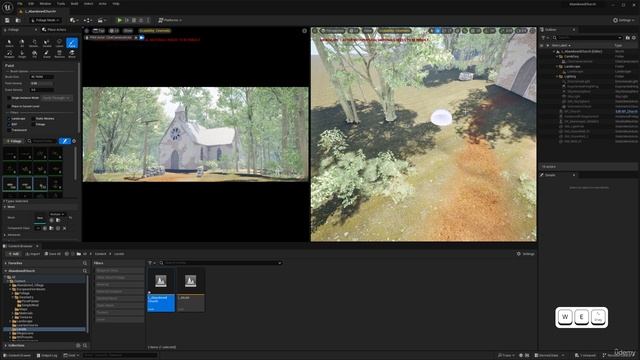The height and width of the screenshot is (360, 640).
Task: Open the add content toolbar dropdown
Action: click(73, 20)
